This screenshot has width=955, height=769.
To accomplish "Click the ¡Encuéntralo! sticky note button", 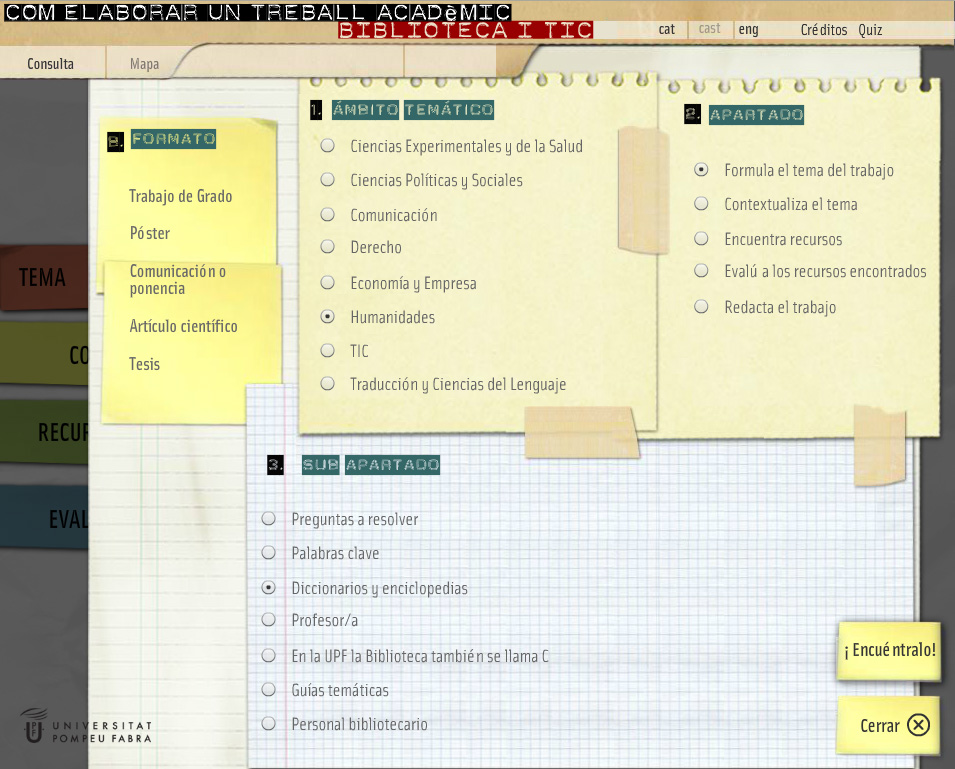I will (889, 650).
